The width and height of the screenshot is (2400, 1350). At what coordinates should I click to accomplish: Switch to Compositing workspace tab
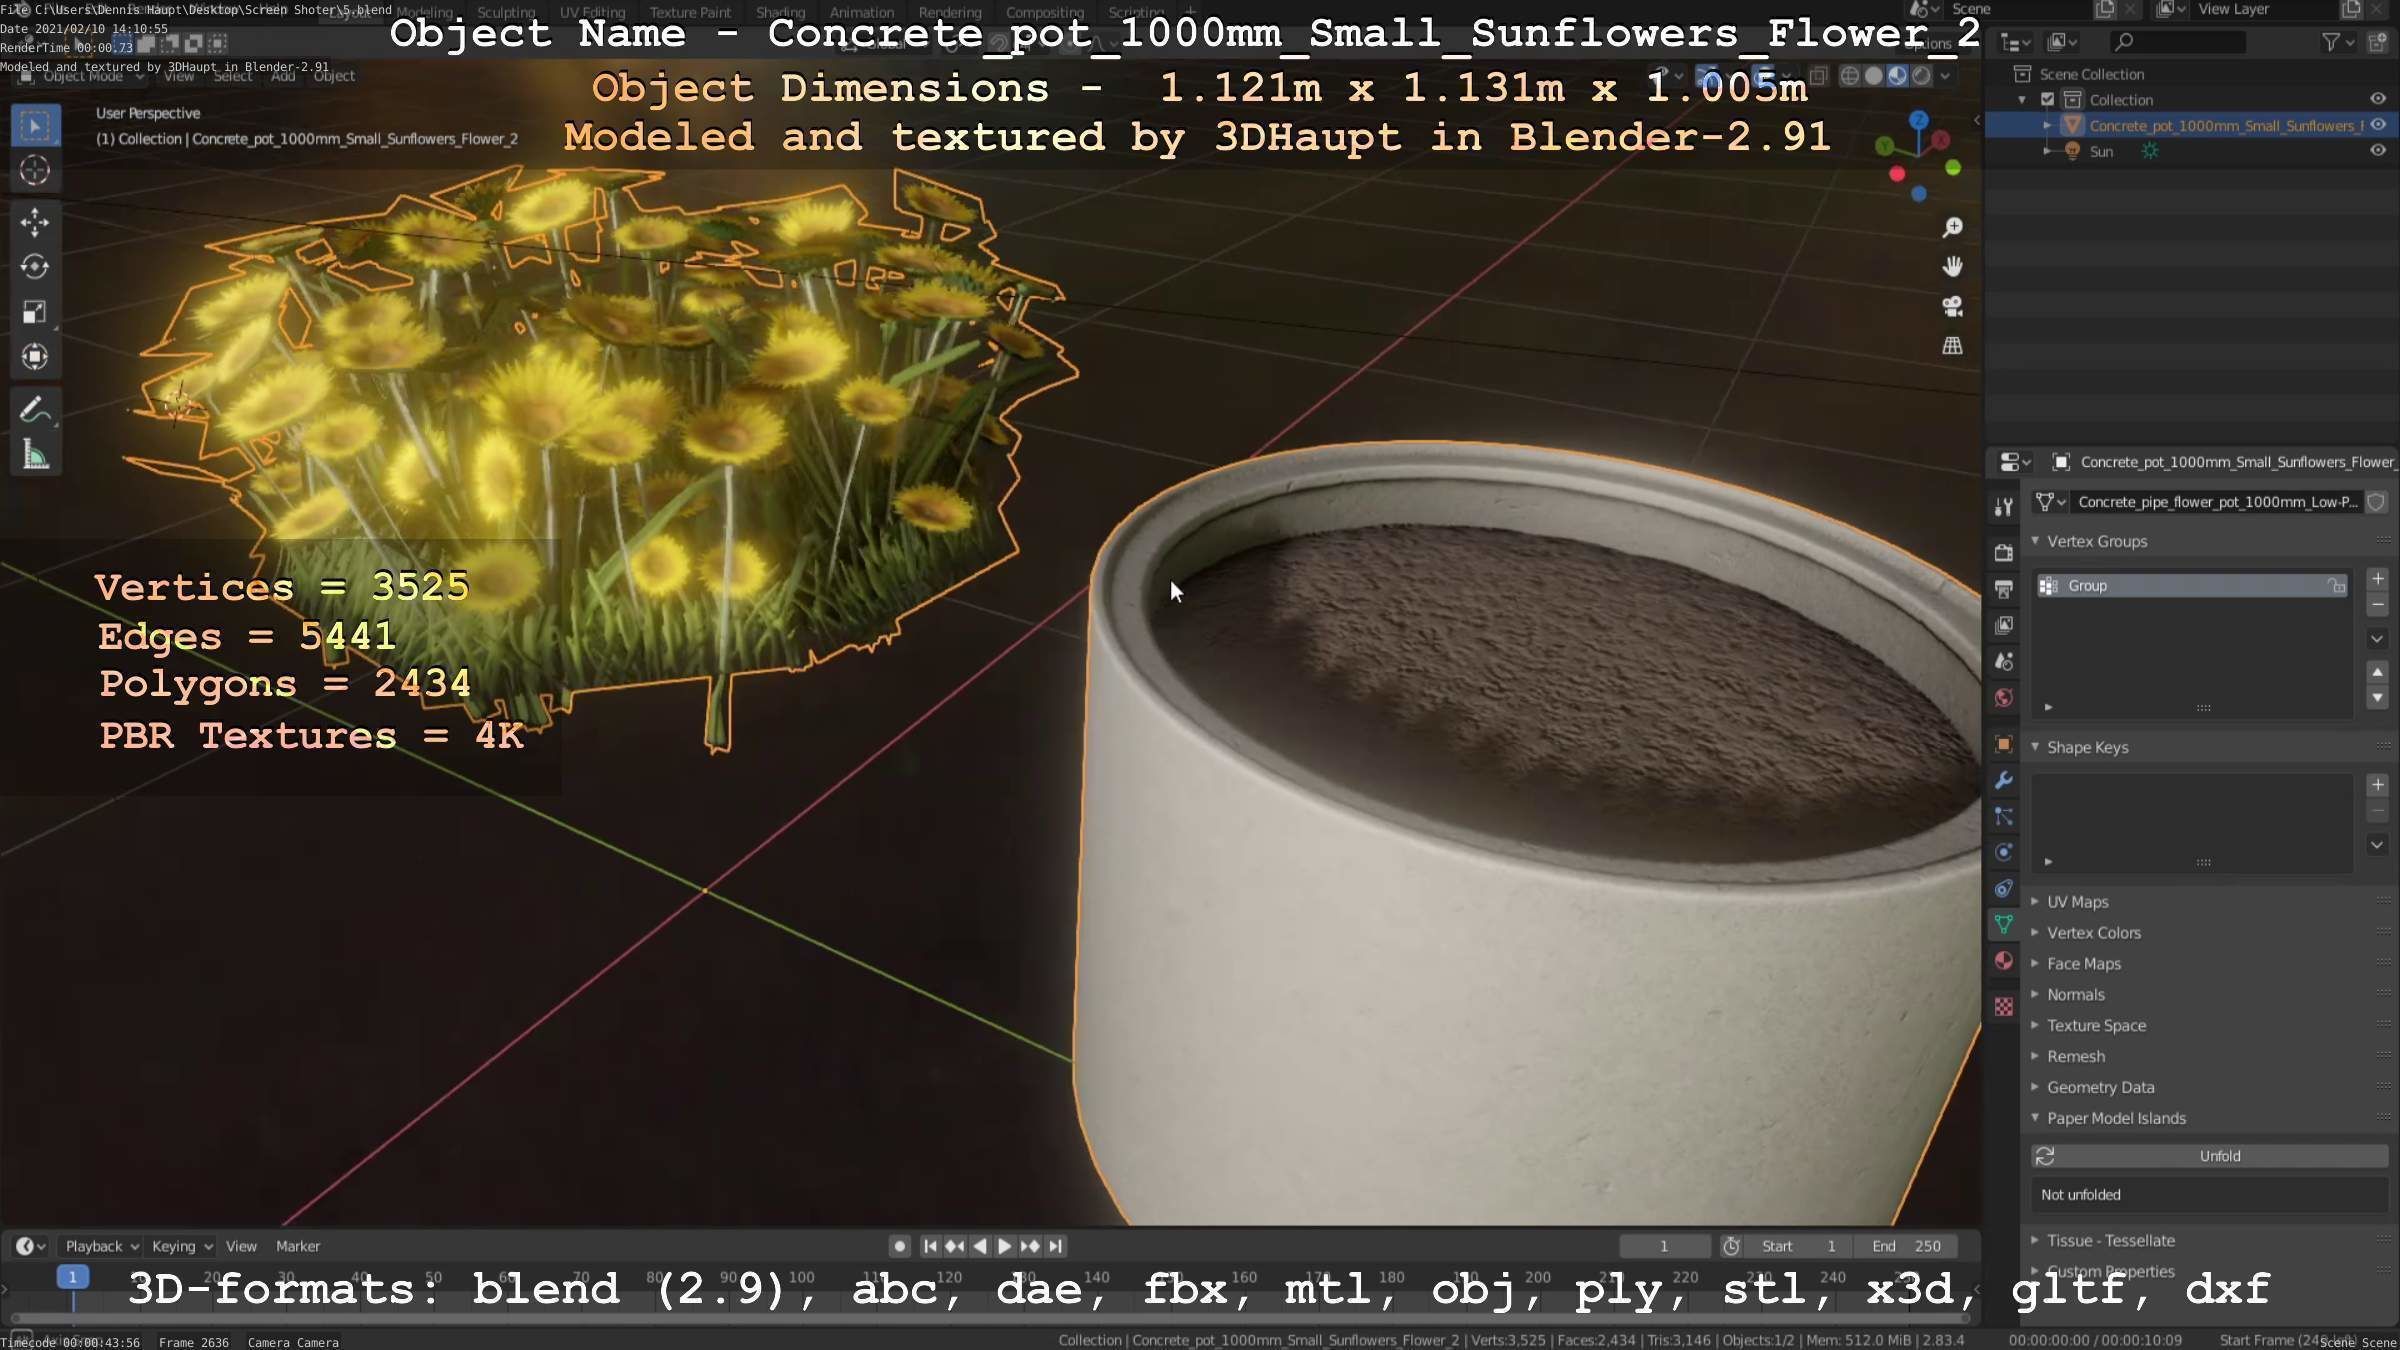[x=1045, y=12]
